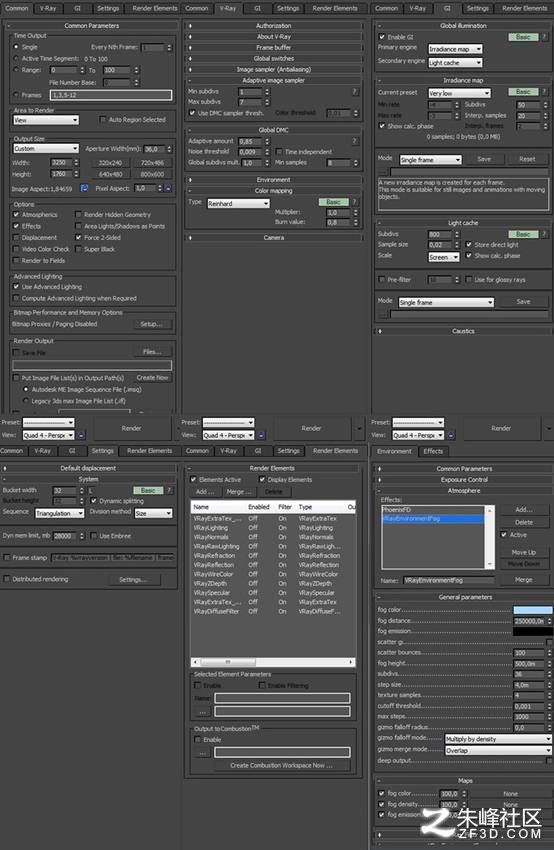Click Create Combustion Workspace Now button
Screen dimensions: 554x850
tap(281, 765)
